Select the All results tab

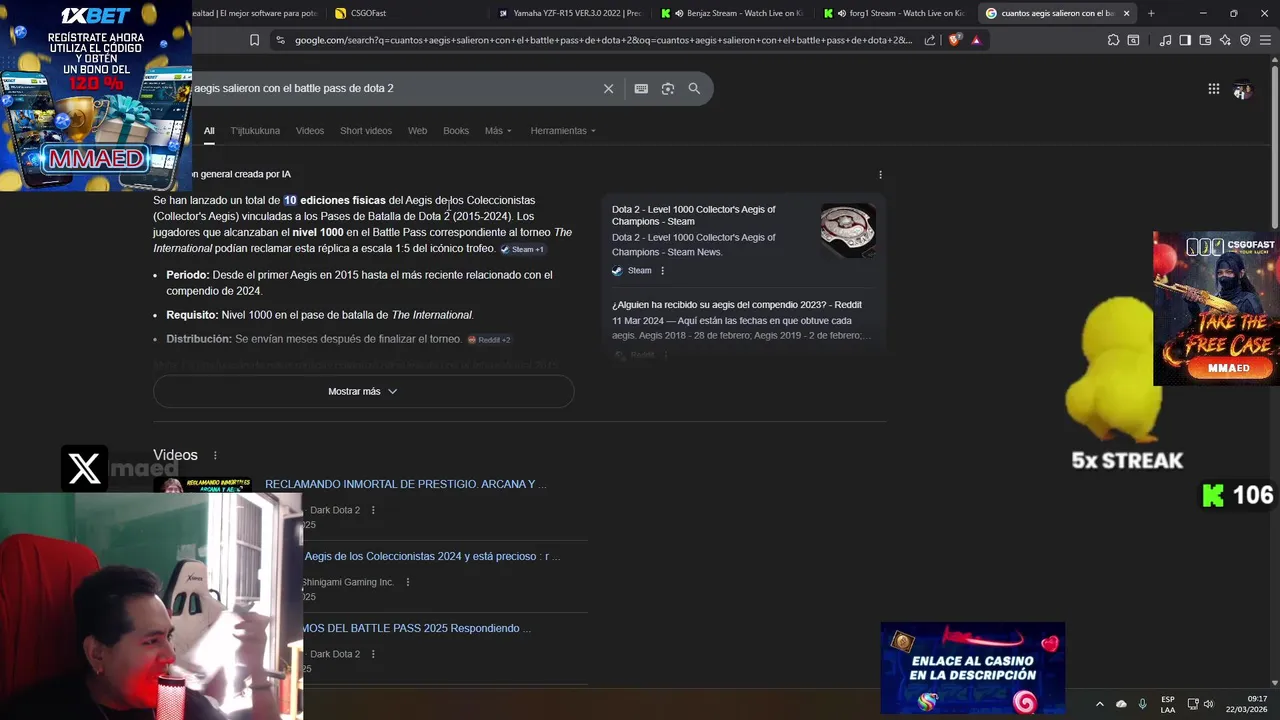pyautogui.click(x=209, y=131)
